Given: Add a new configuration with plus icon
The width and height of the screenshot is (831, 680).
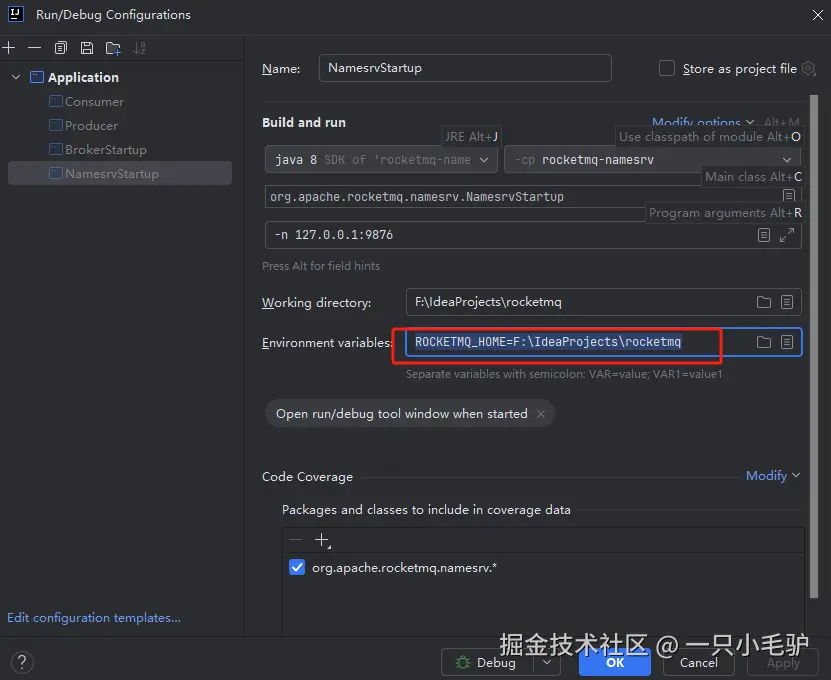Looking at the screenshot, I should pyautogui.click(x=9, y=48).
